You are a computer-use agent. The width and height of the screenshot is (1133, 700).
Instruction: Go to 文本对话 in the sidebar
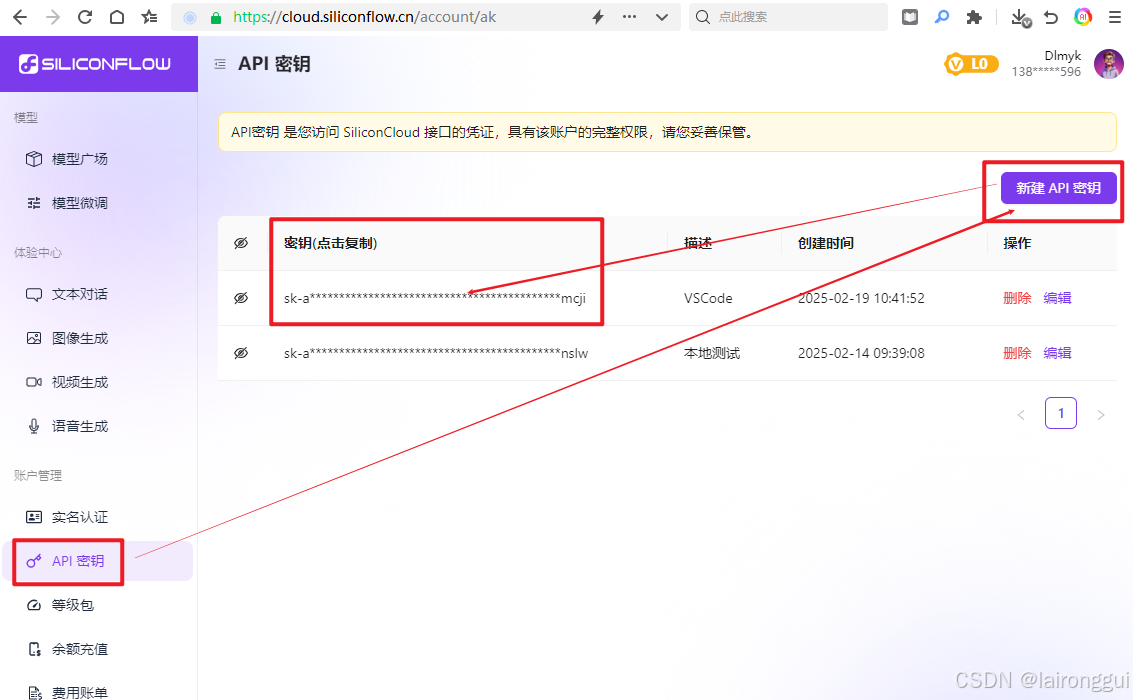tap(98, 294)
